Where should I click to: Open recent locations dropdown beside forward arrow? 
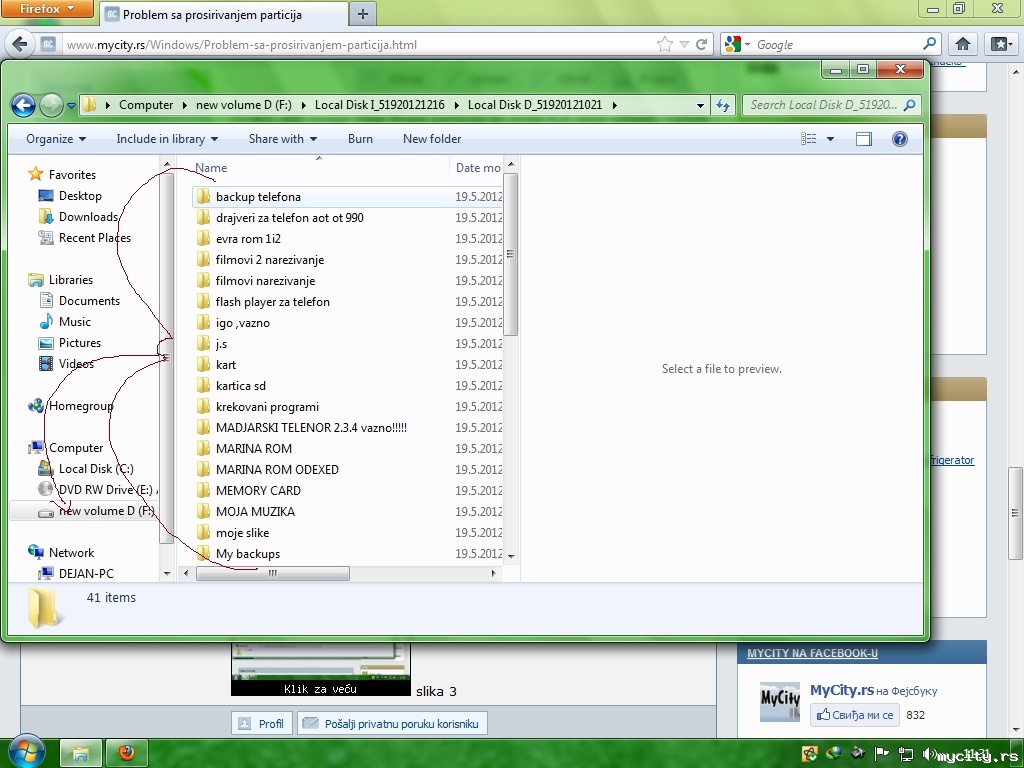click(71, 105)
